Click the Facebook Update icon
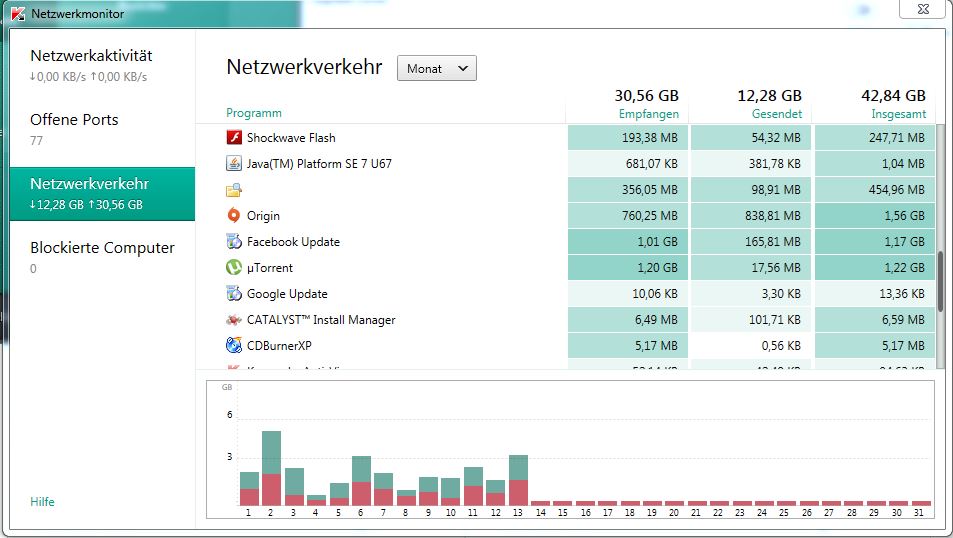The image size is (953, 538). [234, 241]
